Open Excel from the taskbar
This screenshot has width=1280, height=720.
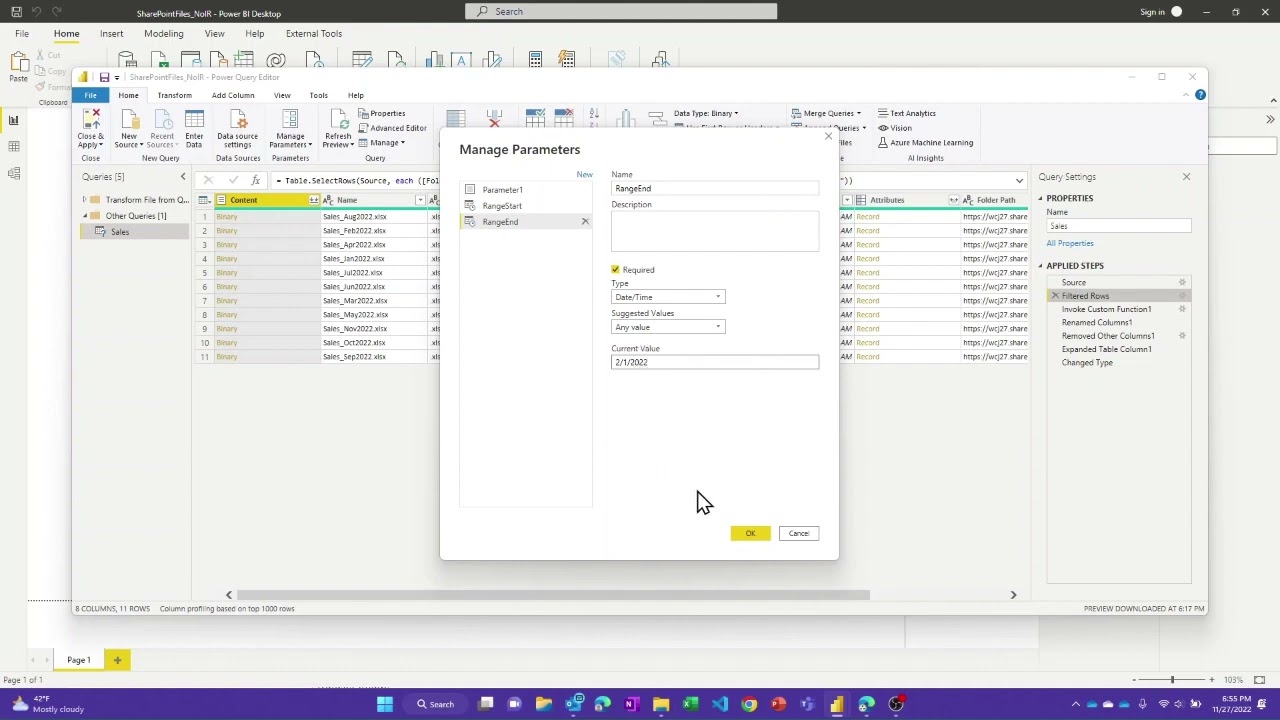[690, 704]
